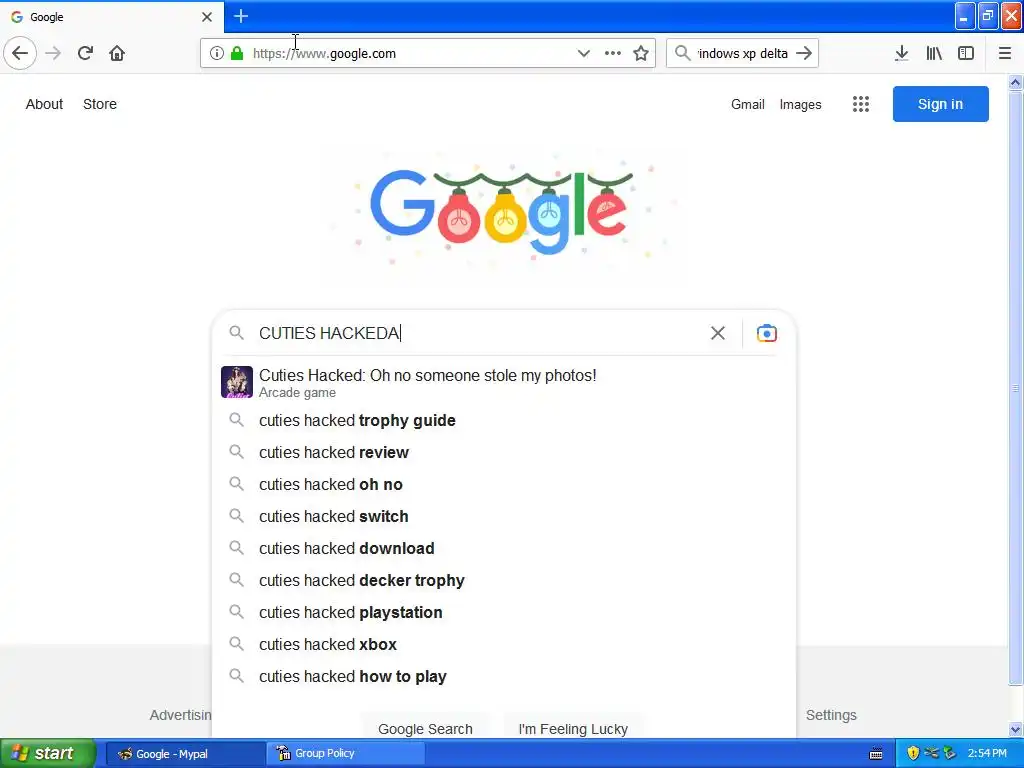Click the windows xp delta search box
1024x768 pixels.
tap(743, 54)
